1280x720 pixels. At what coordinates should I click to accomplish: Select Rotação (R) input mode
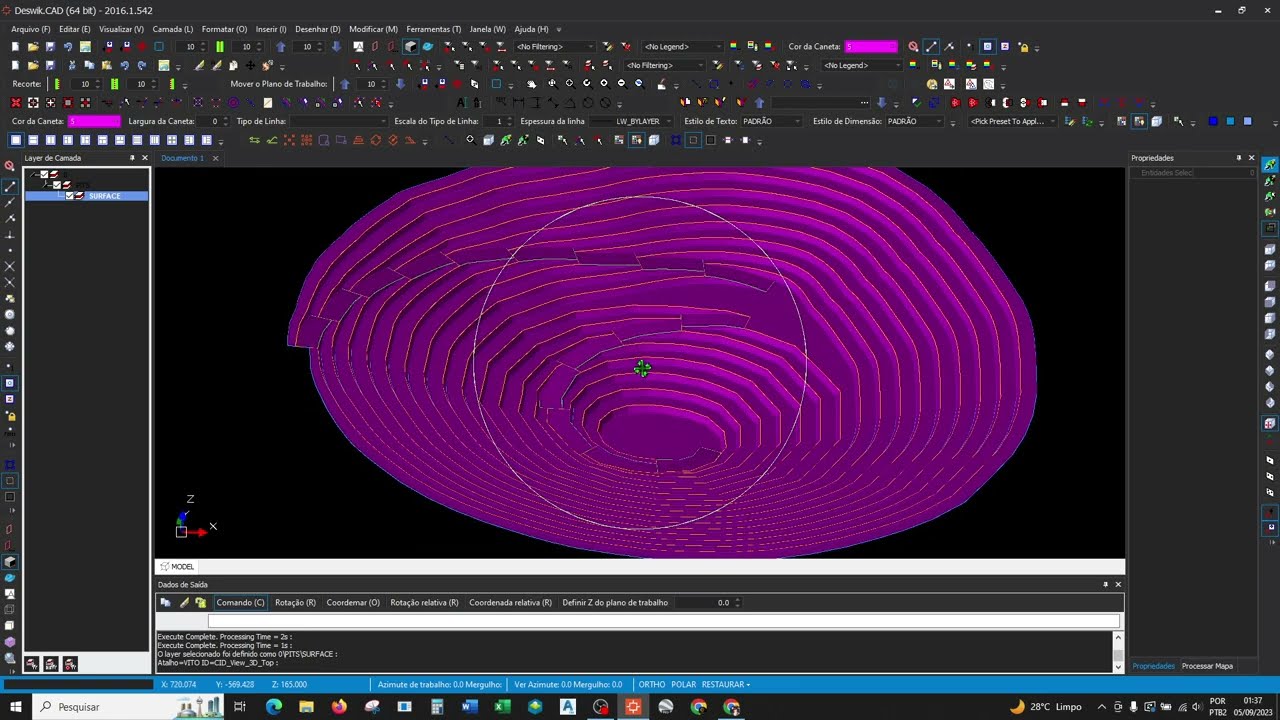[x=295, y=602]
